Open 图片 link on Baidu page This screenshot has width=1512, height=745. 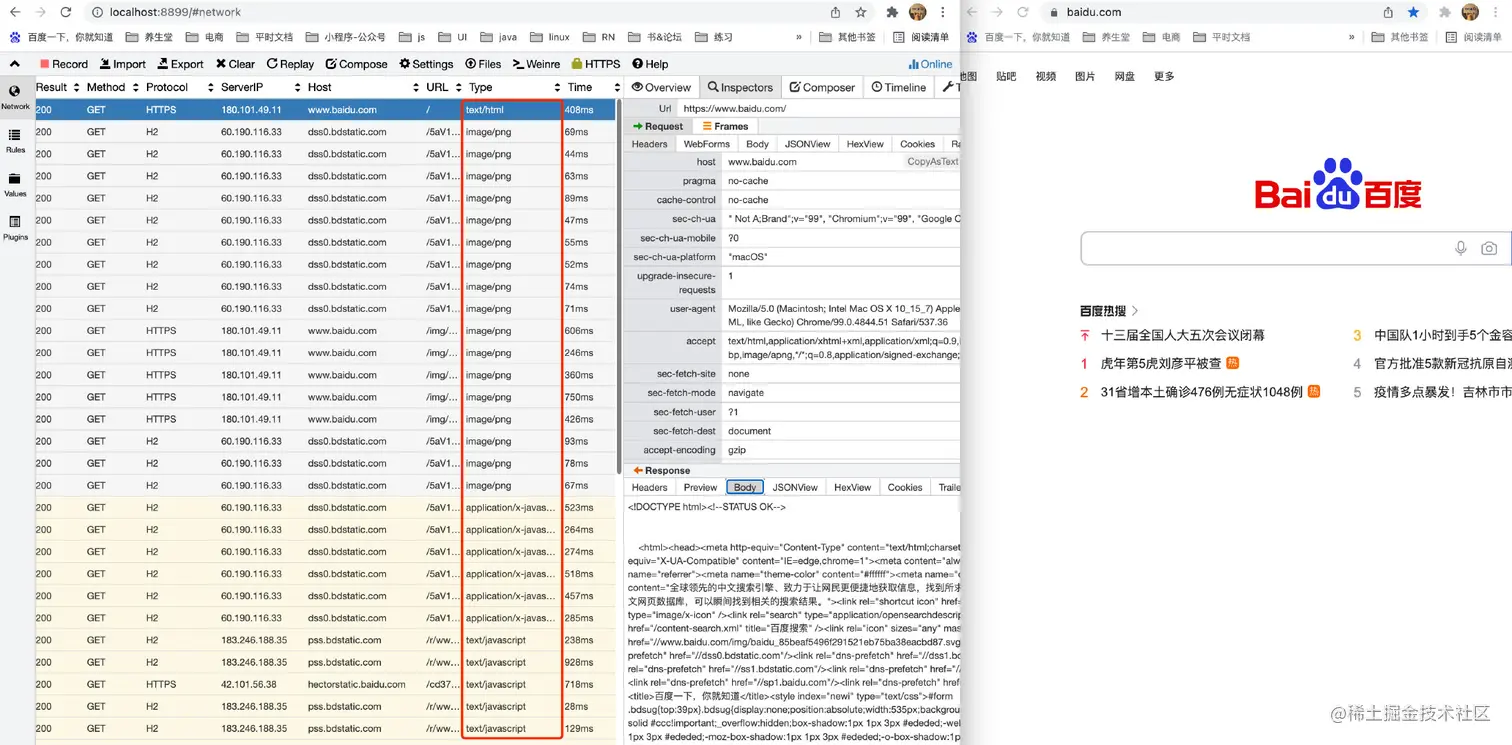pyautogui.click(x=1085, y=76)
